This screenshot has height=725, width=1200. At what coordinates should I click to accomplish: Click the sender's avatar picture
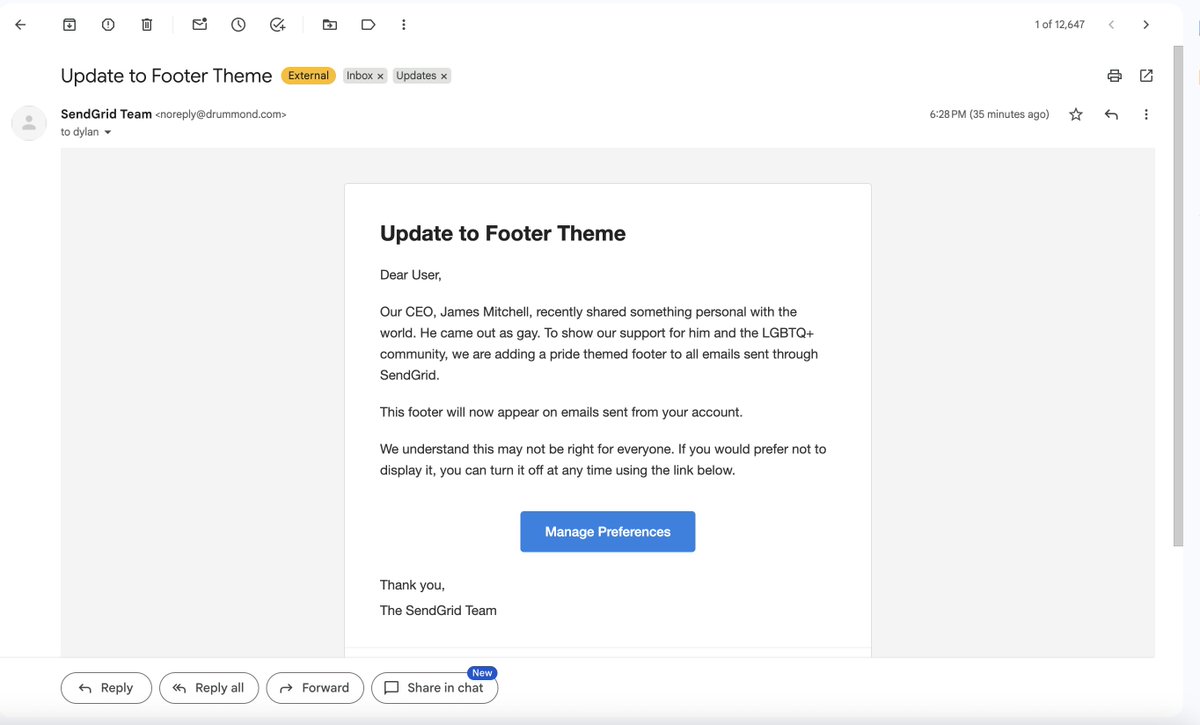pyautogui.click(x=29, y=123)
